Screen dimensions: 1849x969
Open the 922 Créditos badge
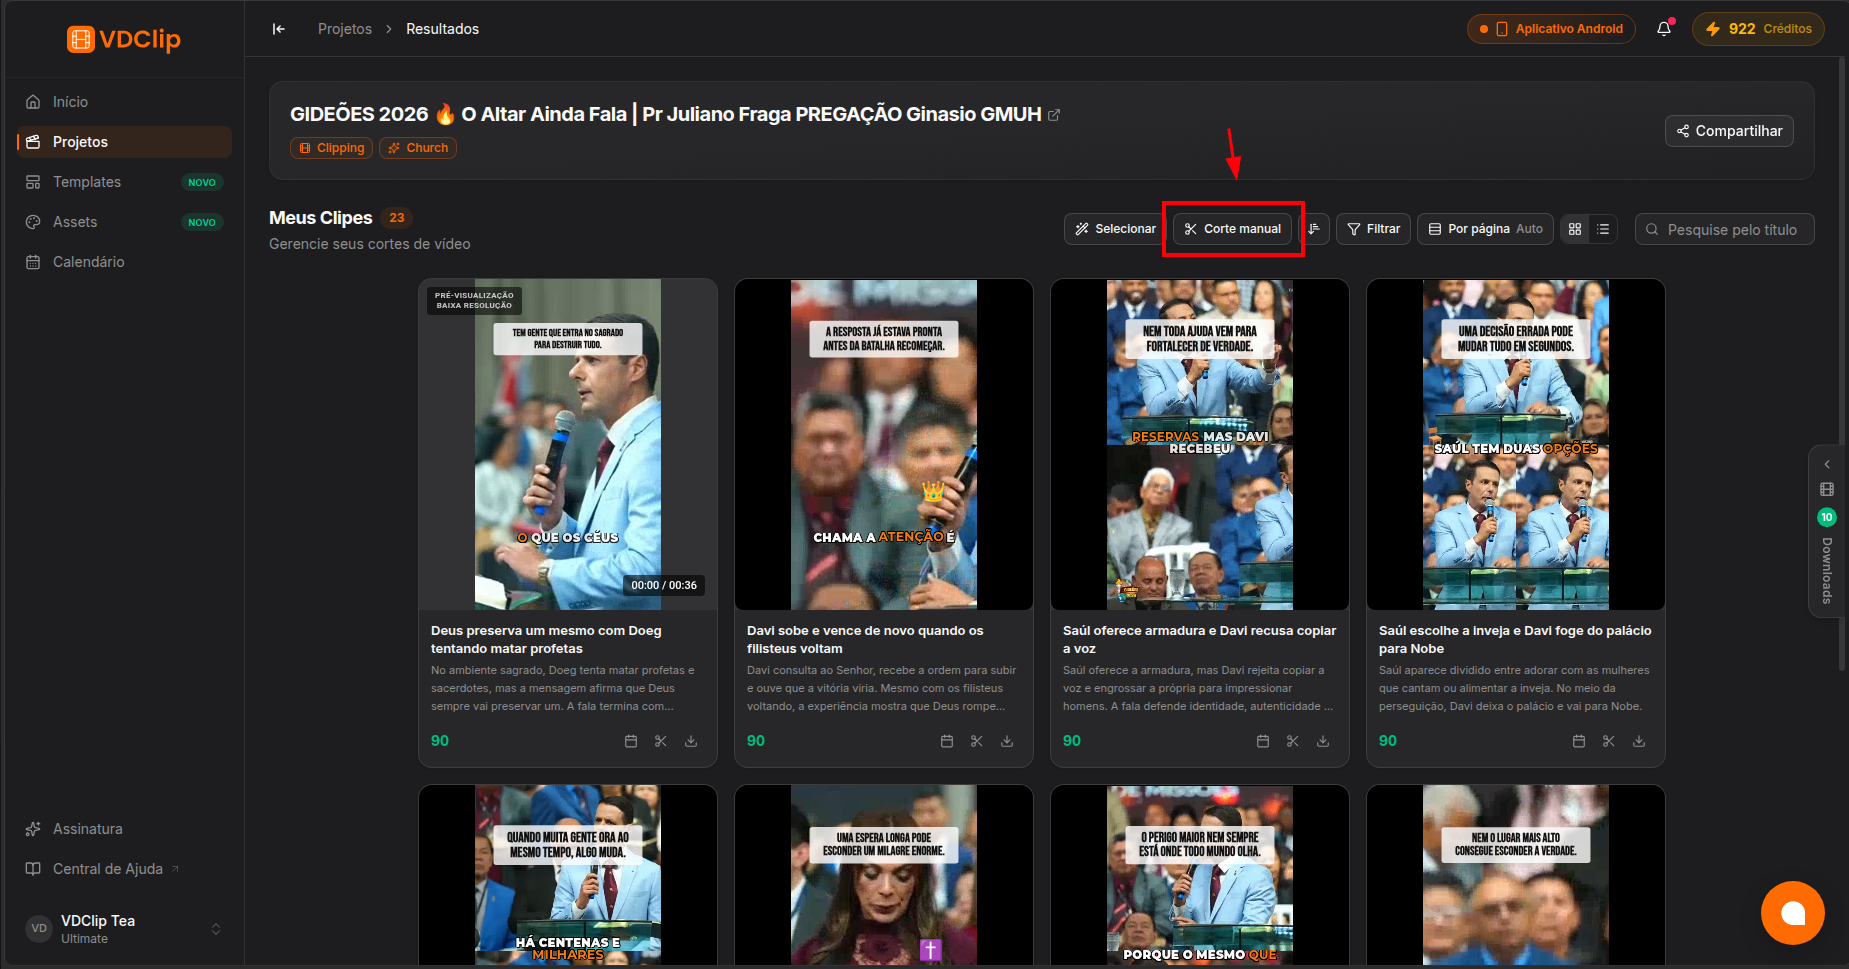coord(1758,29)
